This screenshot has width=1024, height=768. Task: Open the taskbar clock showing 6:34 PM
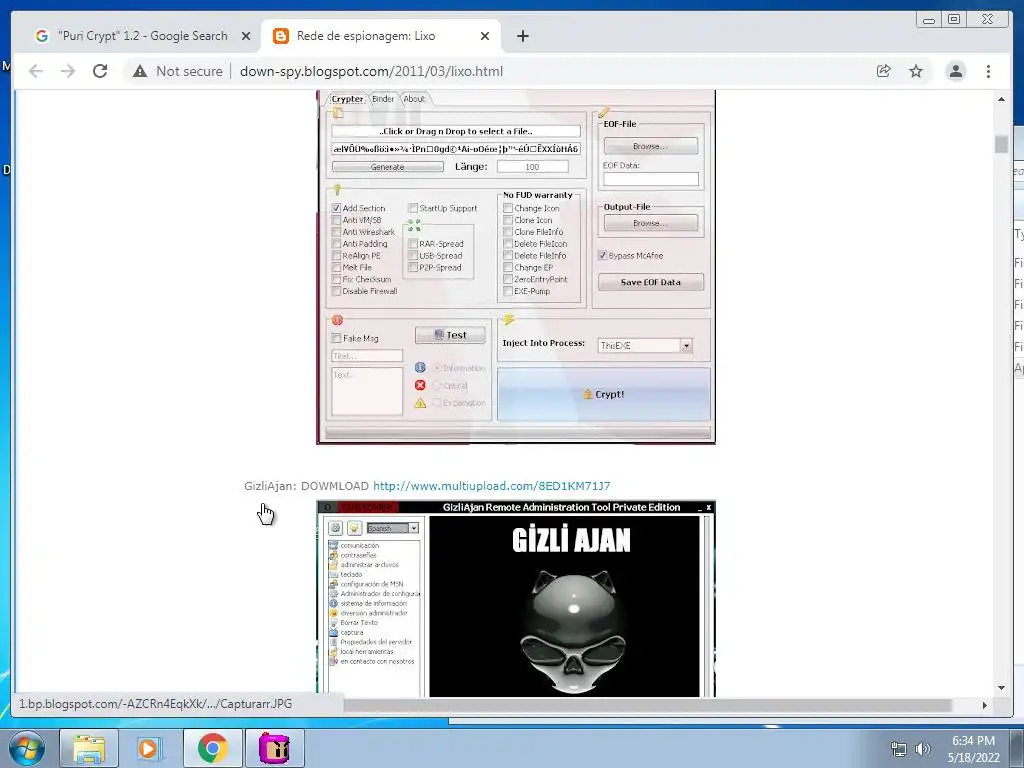pos(973,749)
